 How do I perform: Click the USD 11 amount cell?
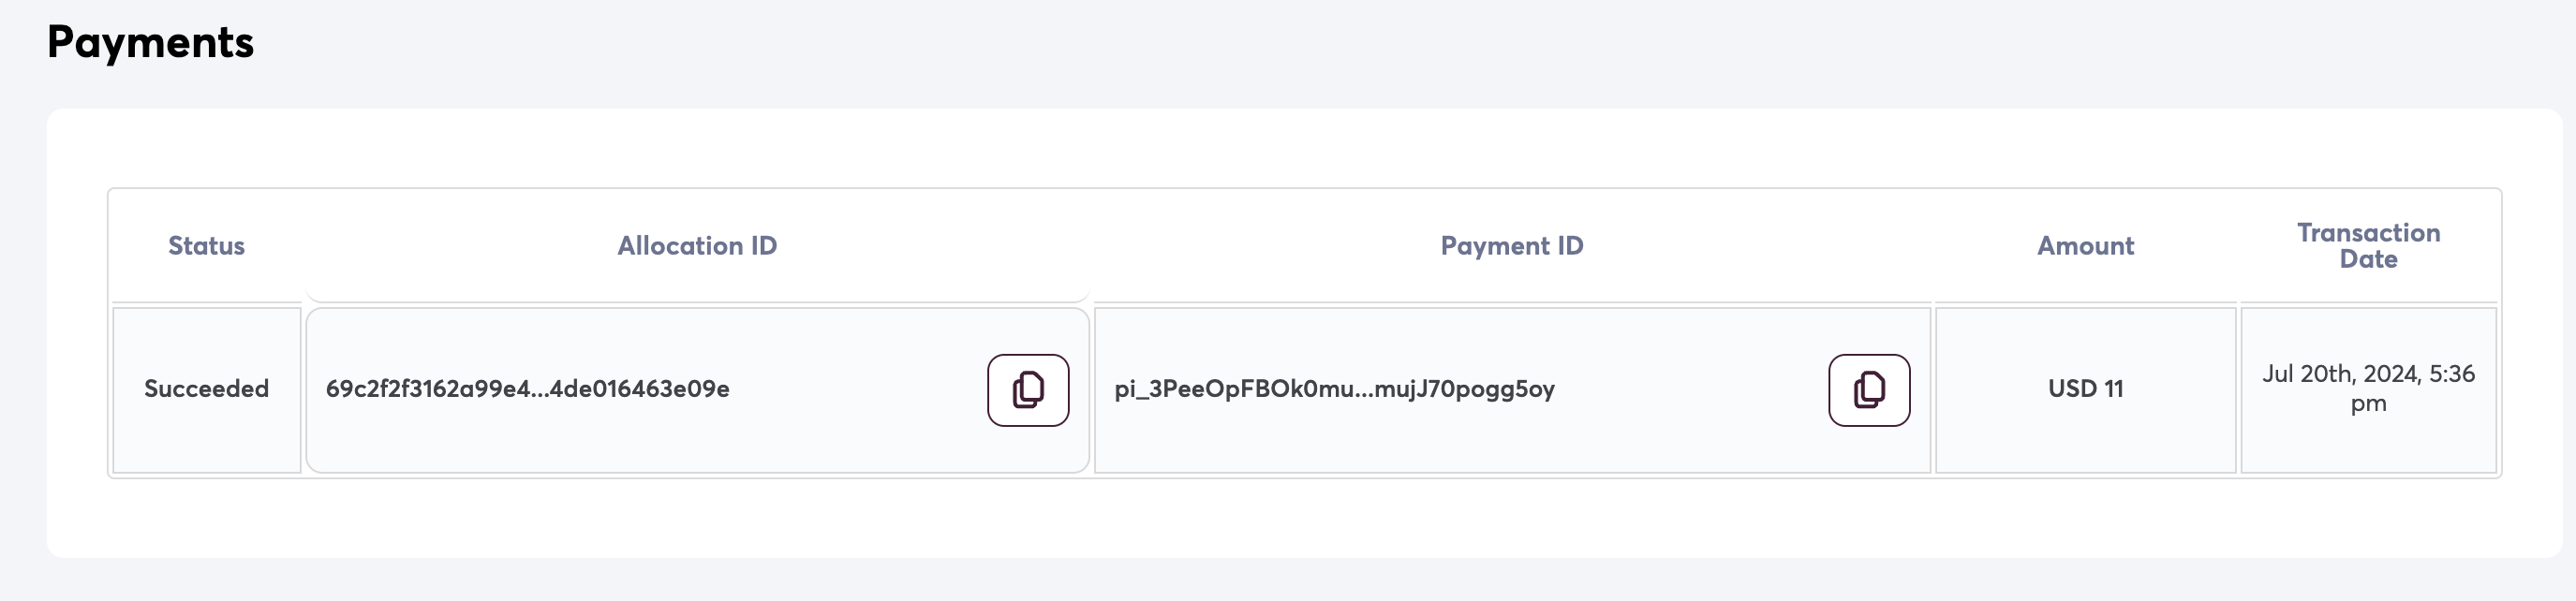point(2085,389)
